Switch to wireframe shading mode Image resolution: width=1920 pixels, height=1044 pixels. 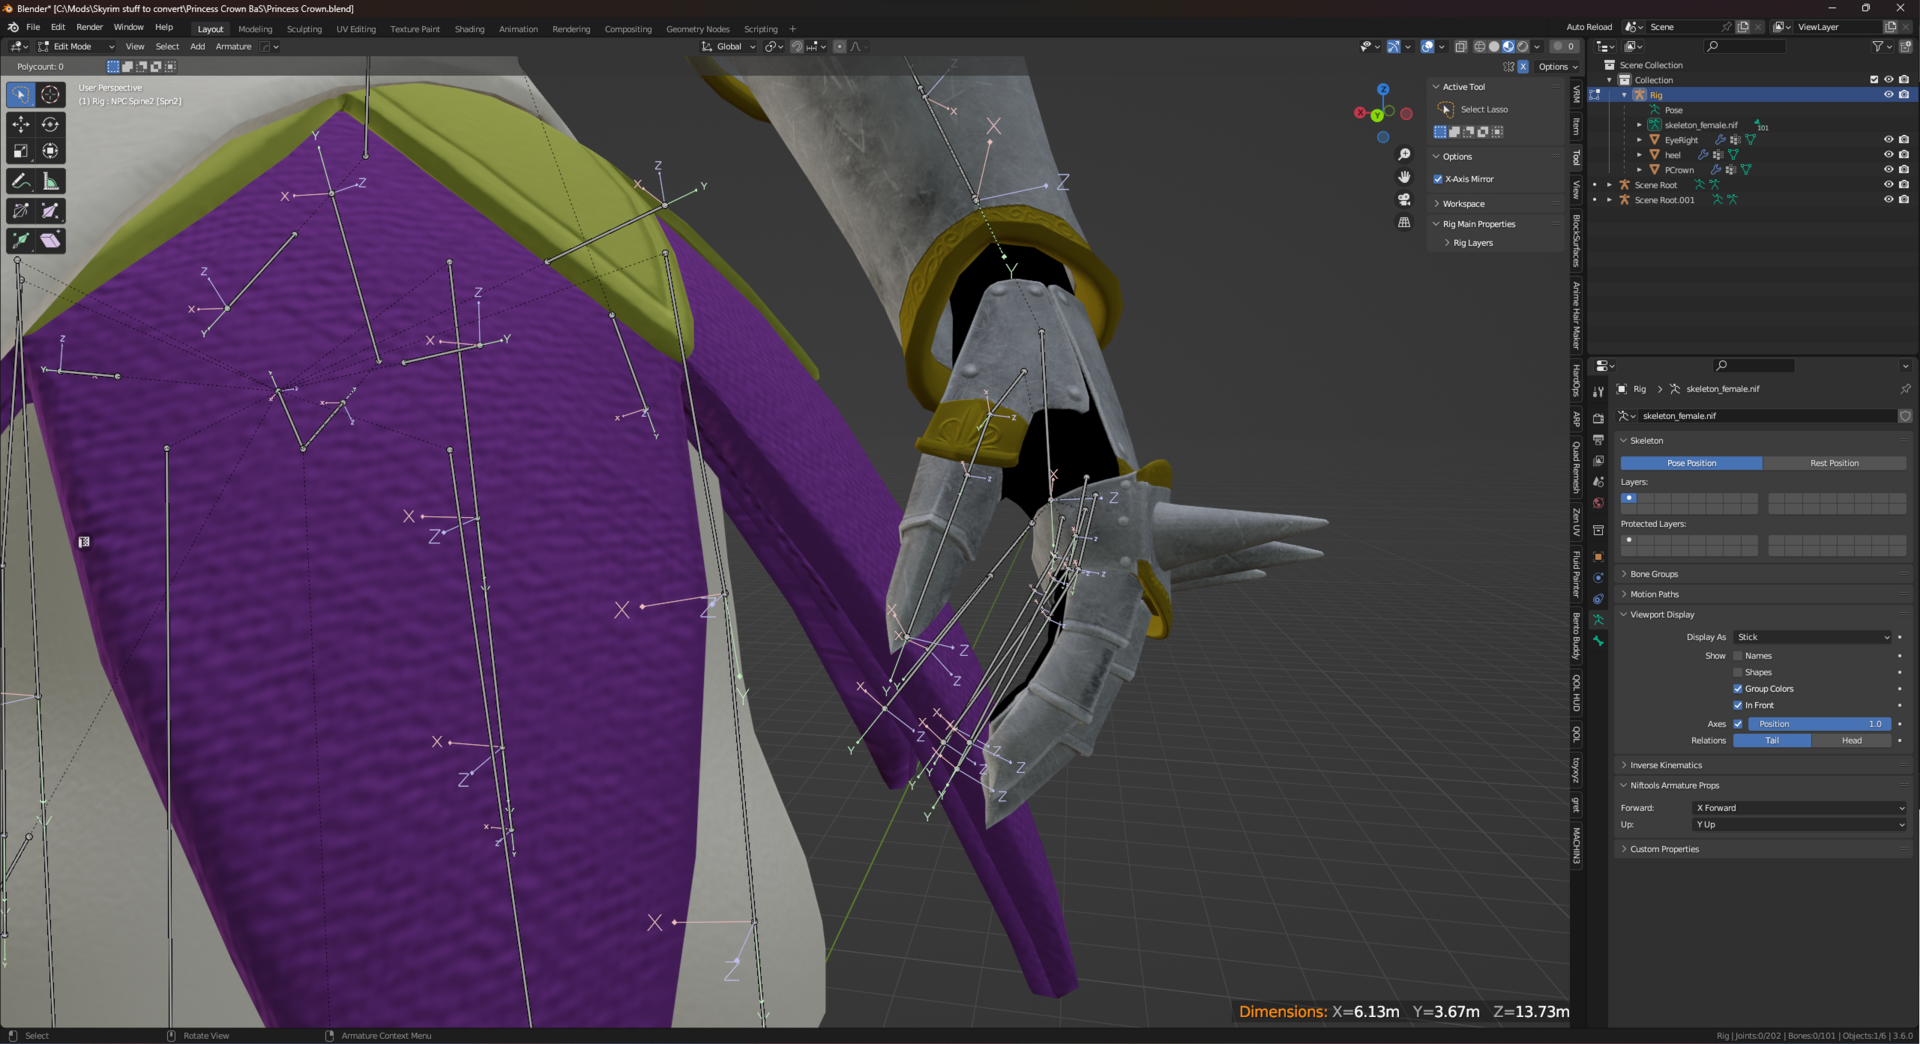tap(1480, 46)
